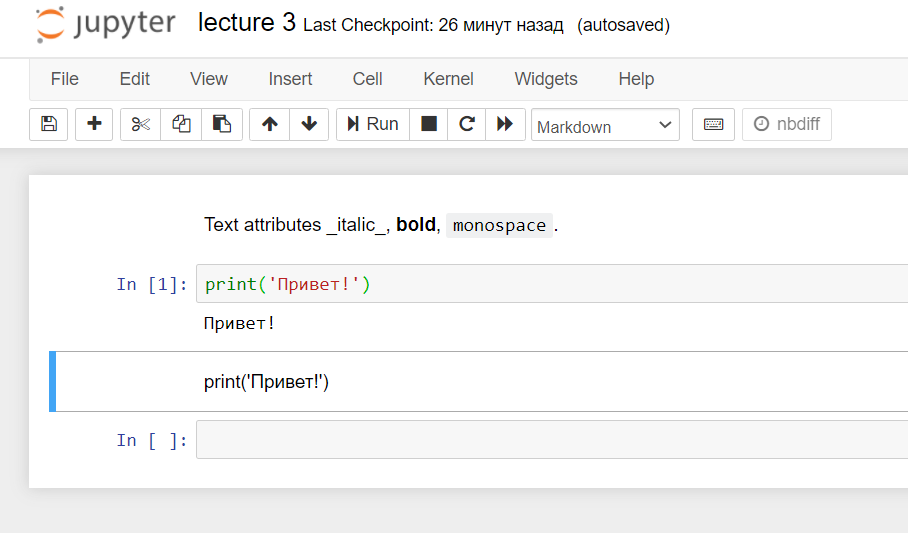Viewport: 908px width, 533px height.
Task: Open the File menu
Action: [64, 79]
